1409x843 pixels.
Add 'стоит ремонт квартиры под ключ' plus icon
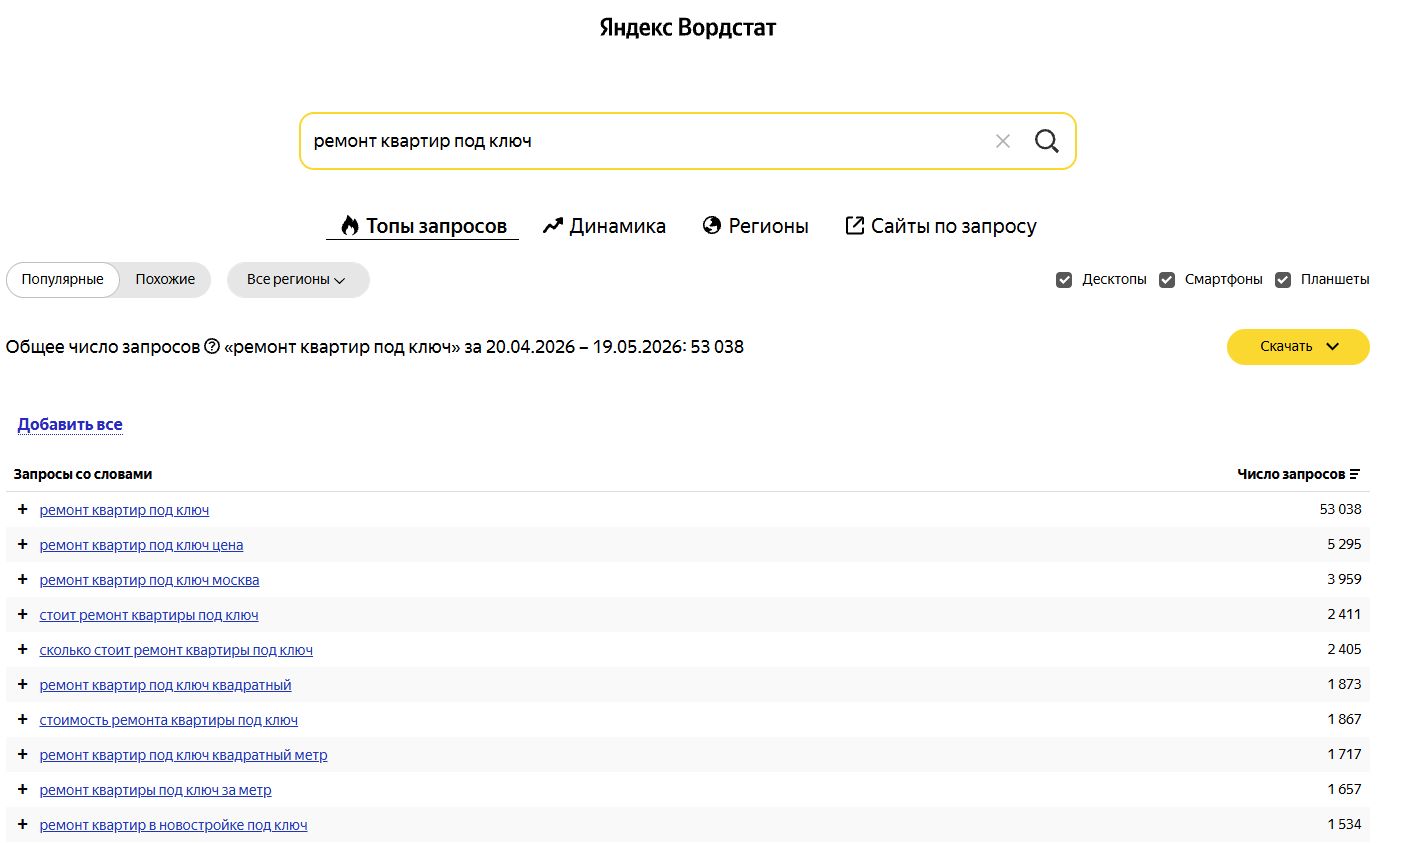(x=22, y=614)
